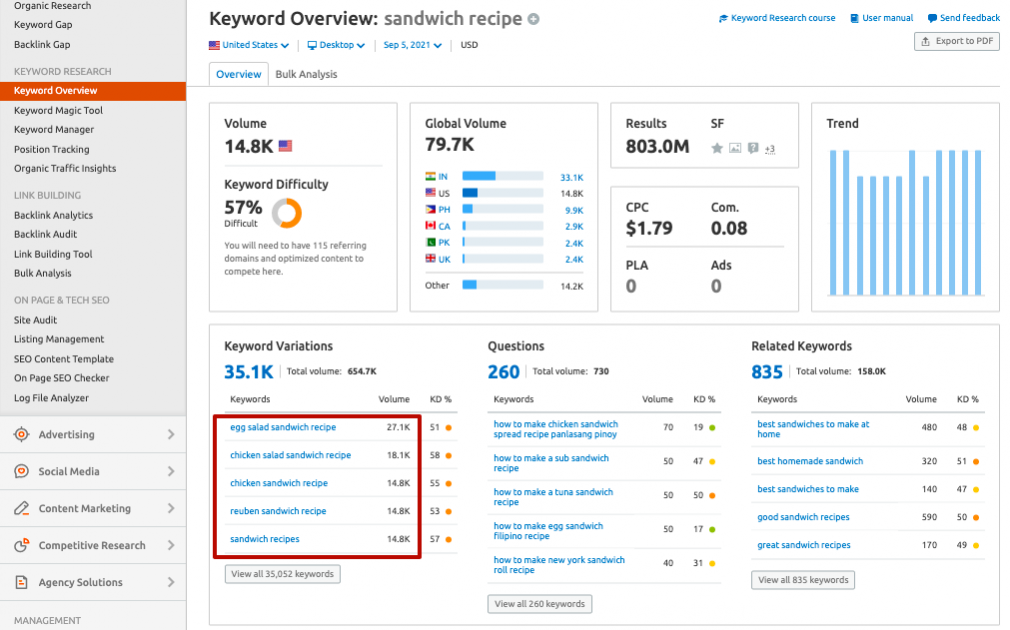Click the Export to PDF button

(957, 41)
